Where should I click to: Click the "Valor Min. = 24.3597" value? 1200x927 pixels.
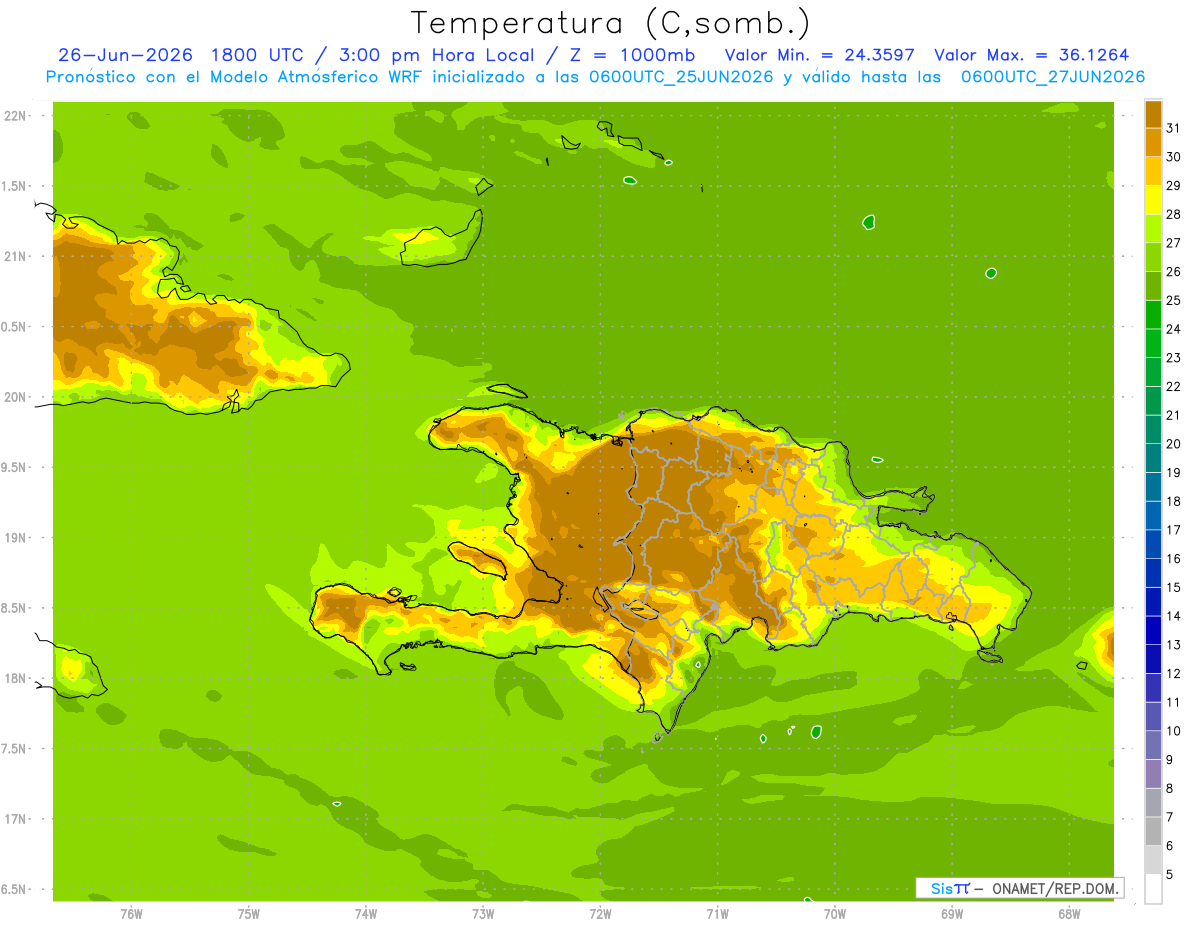pos(819,55)
